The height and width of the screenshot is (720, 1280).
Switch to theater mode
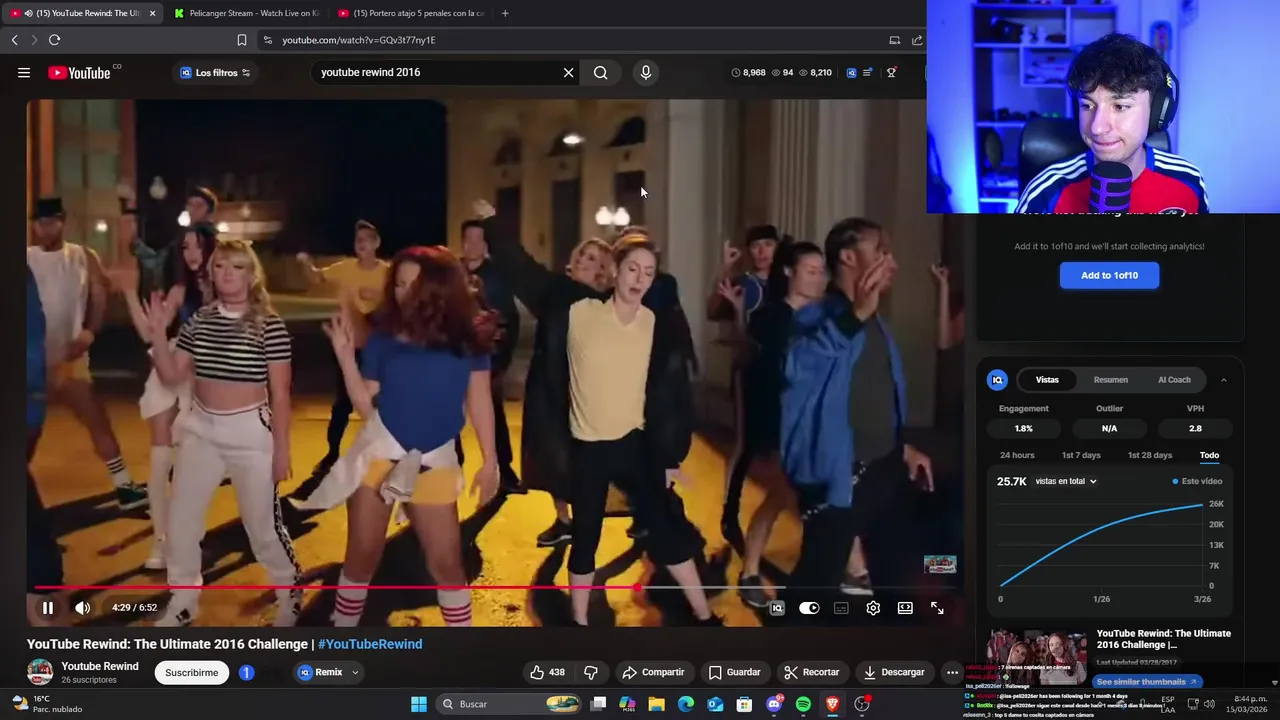tap(905, 607)
